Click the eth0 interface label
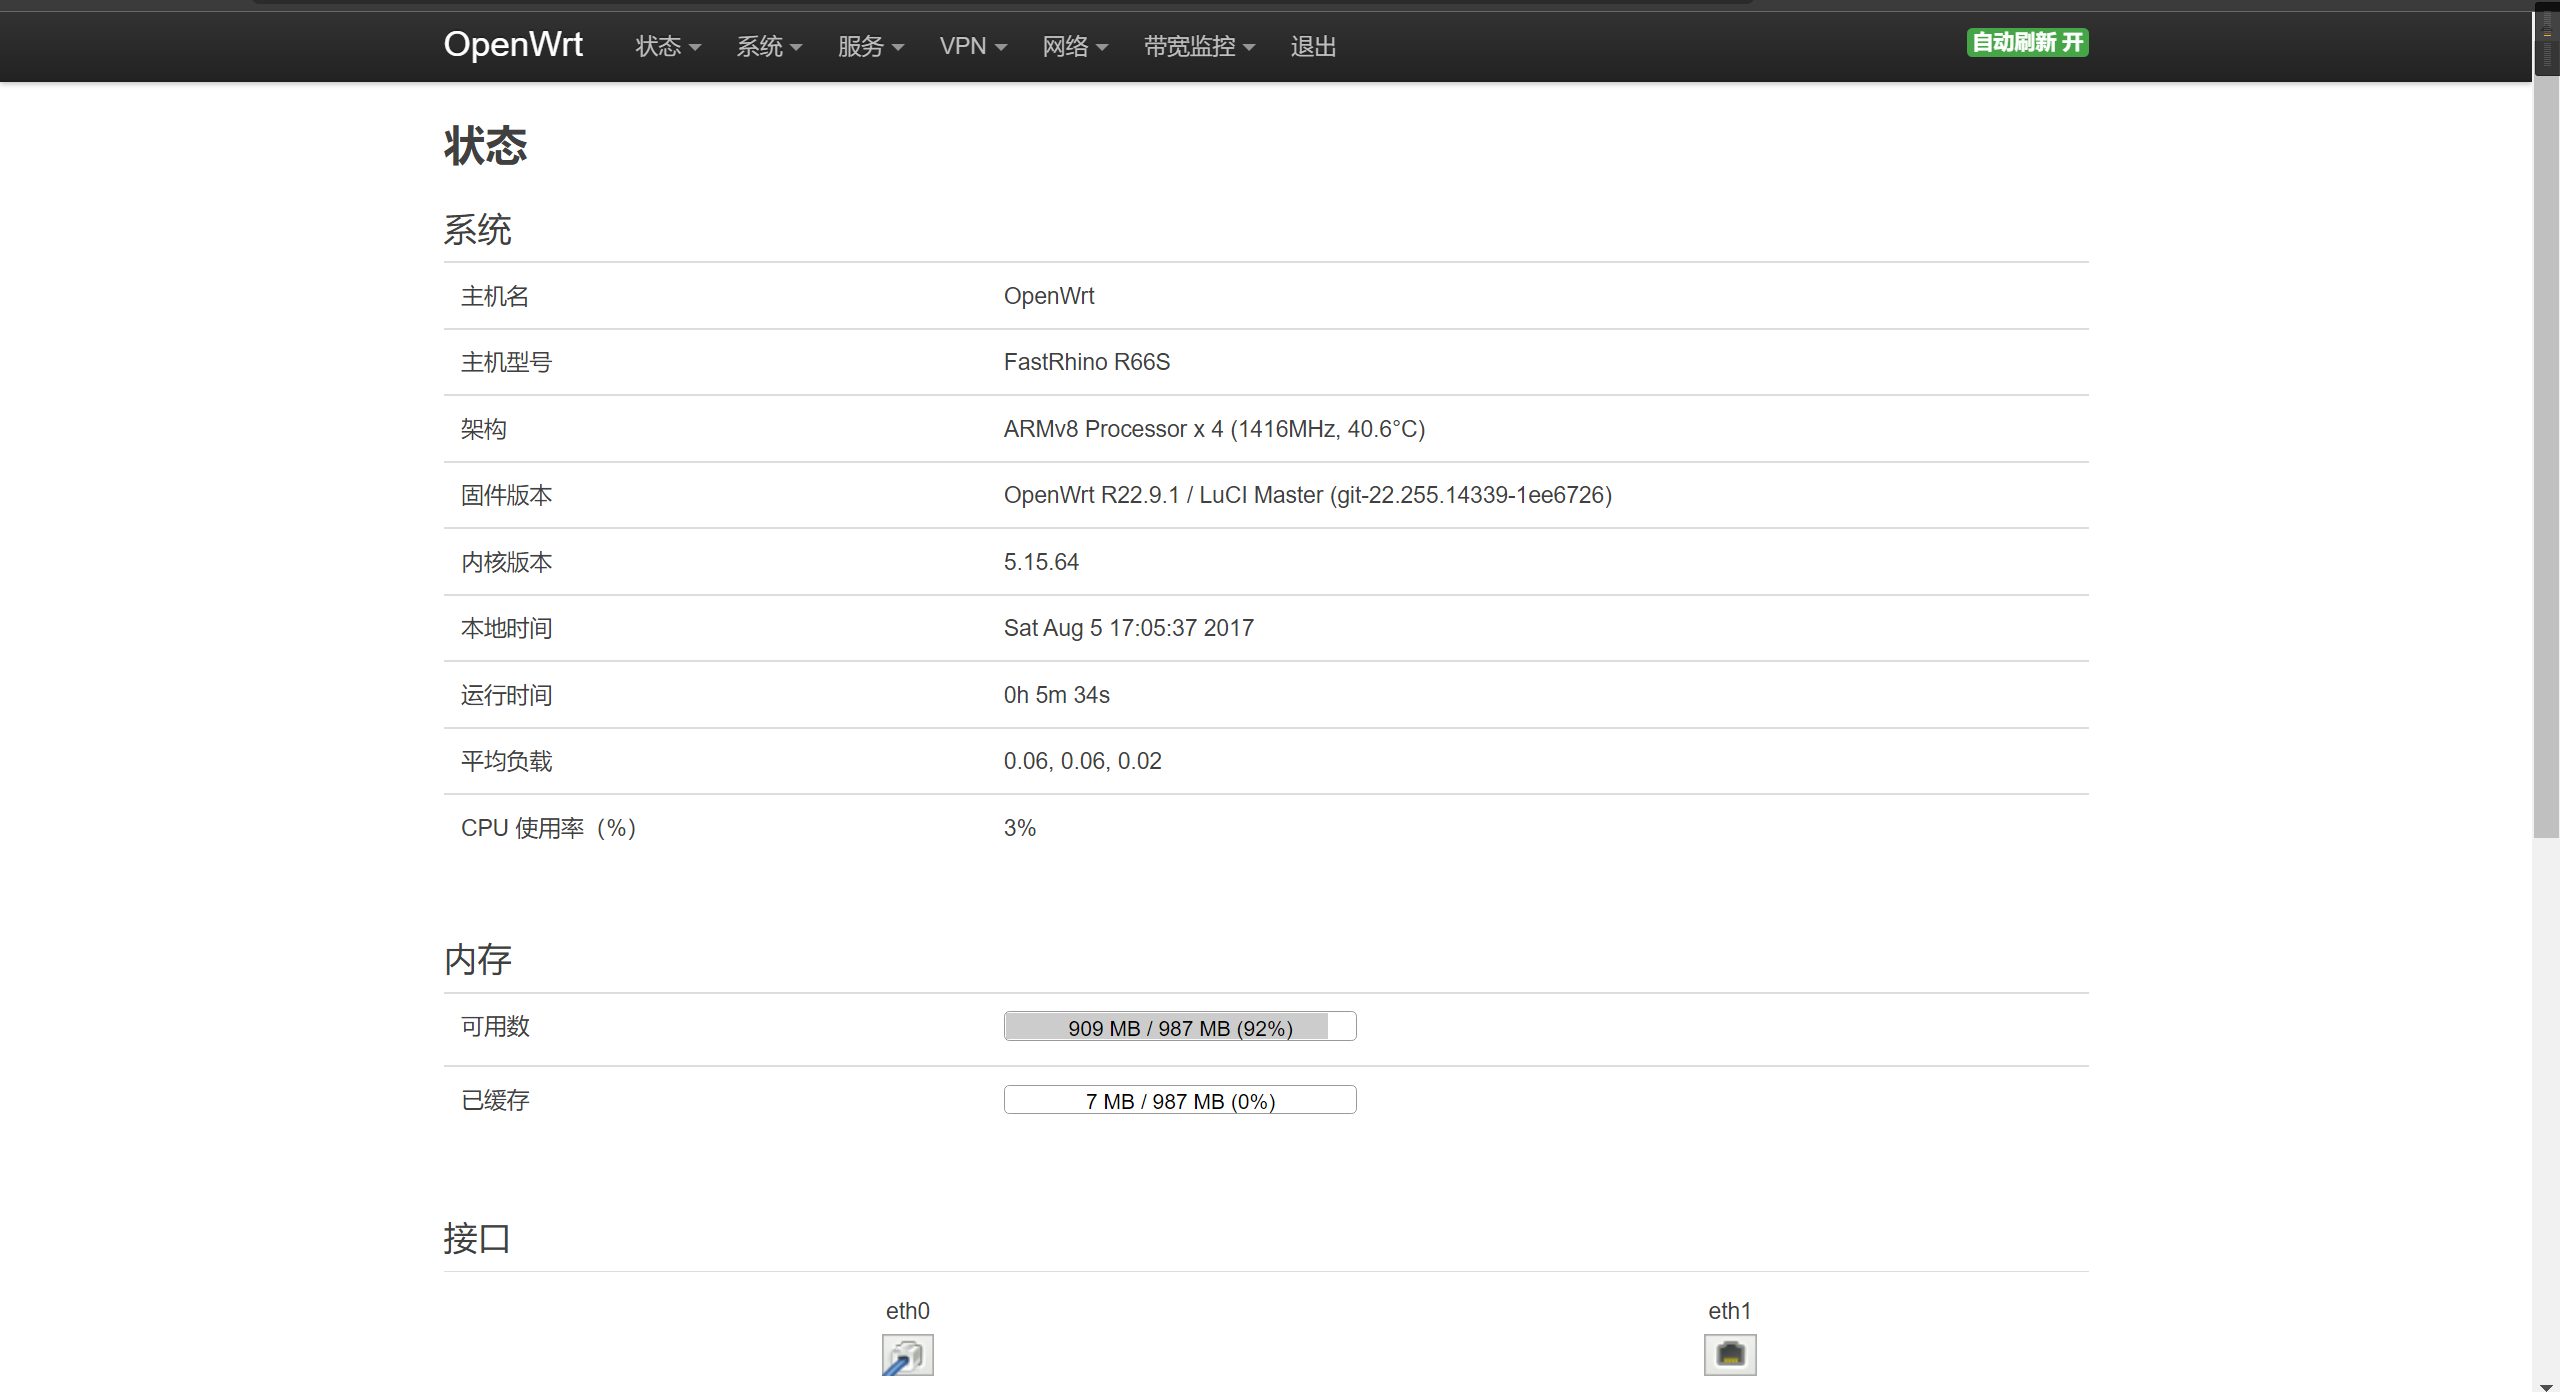This screenshot has width=2560, height=1392. [x=907, y=1311]
